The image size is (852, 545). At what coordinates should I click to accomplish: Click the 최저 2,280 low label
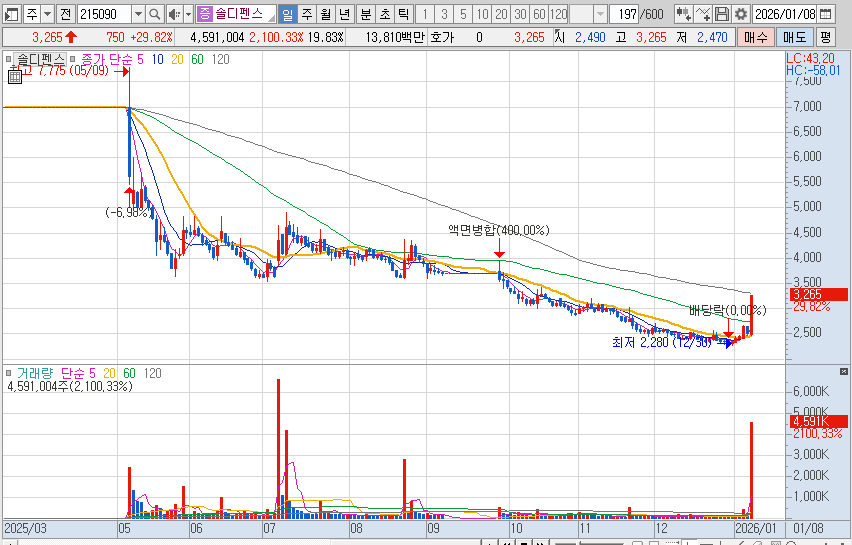(x=661, y=342)
